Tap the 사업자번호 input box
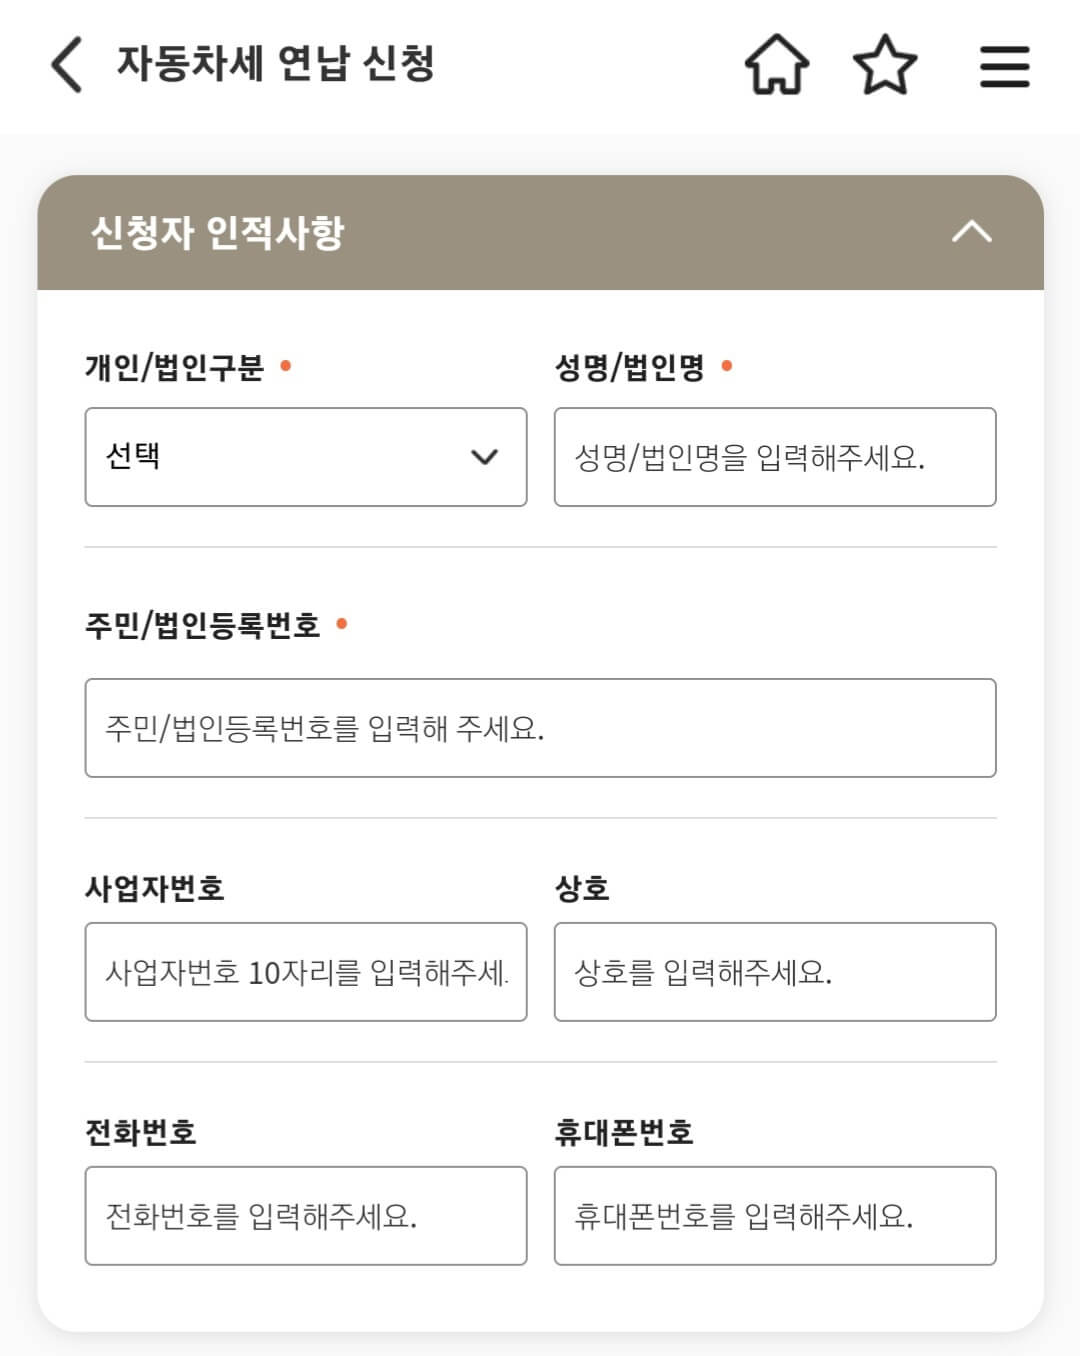This screenshot has height=1356, width=1080. coord(305,972)
